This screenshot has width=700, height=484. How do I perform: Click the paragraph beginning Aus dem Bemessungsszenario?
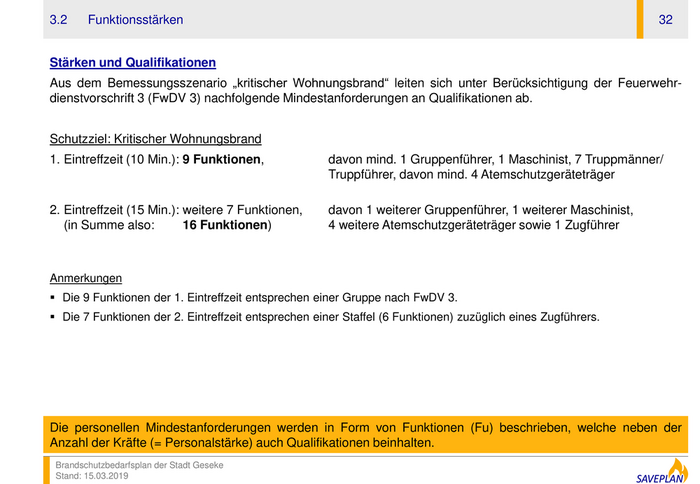point(366,91)
